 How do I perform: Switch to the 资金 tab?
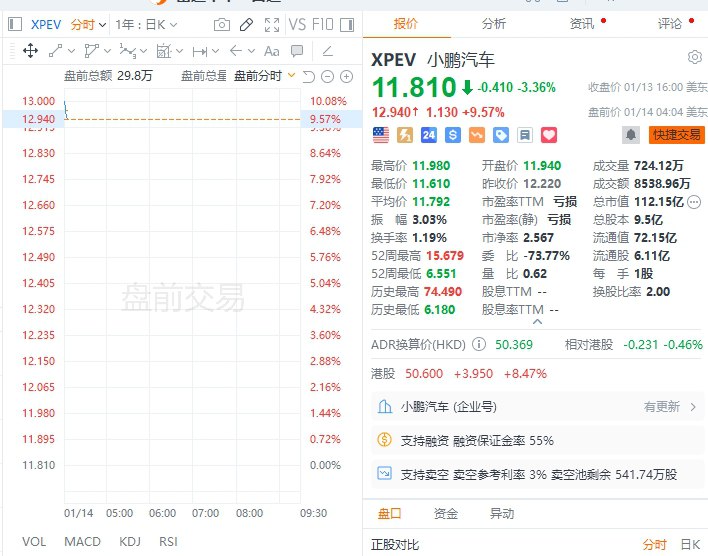pyautogui.click(x=446, y=514)
